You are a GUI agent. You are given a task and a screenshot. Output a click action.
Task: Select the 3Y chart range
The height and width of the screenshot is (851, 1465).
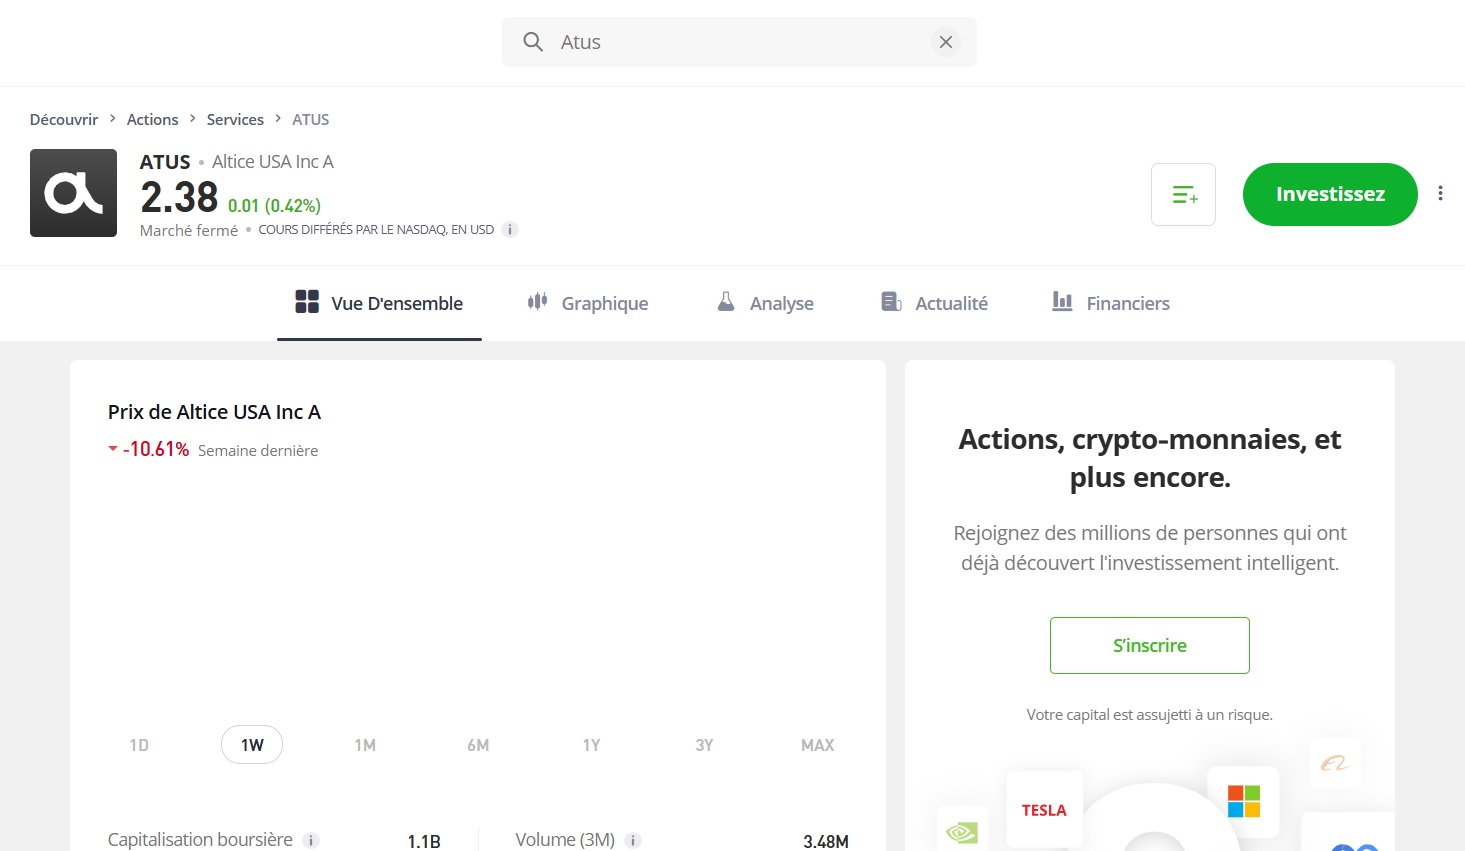pos(704,745)
